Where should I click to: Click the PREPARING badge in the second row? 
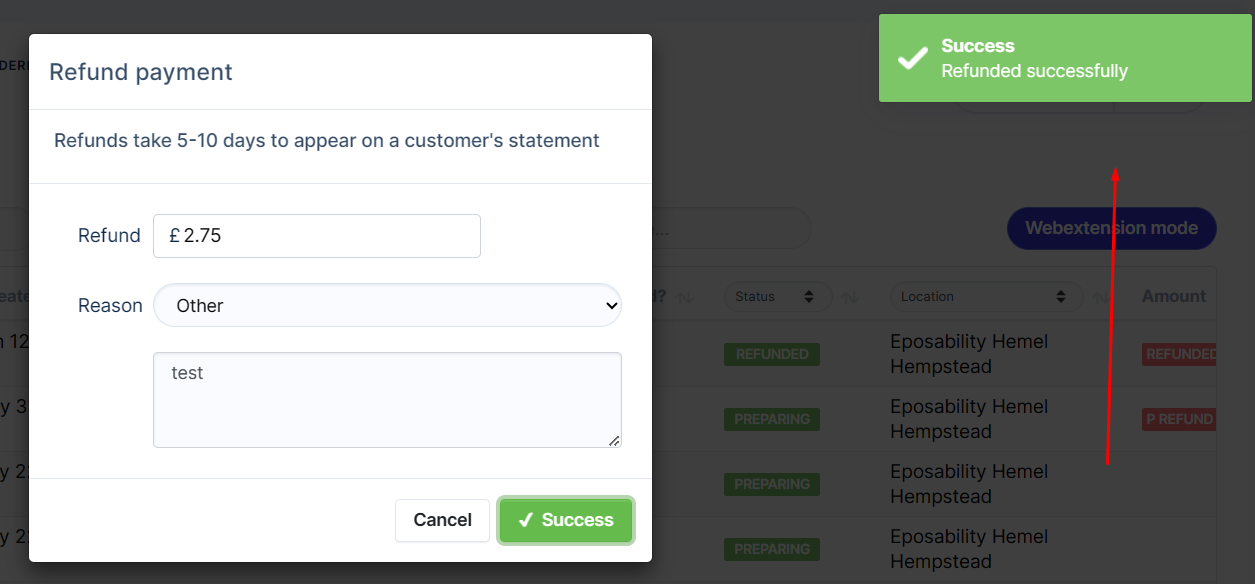coord(771,419)
